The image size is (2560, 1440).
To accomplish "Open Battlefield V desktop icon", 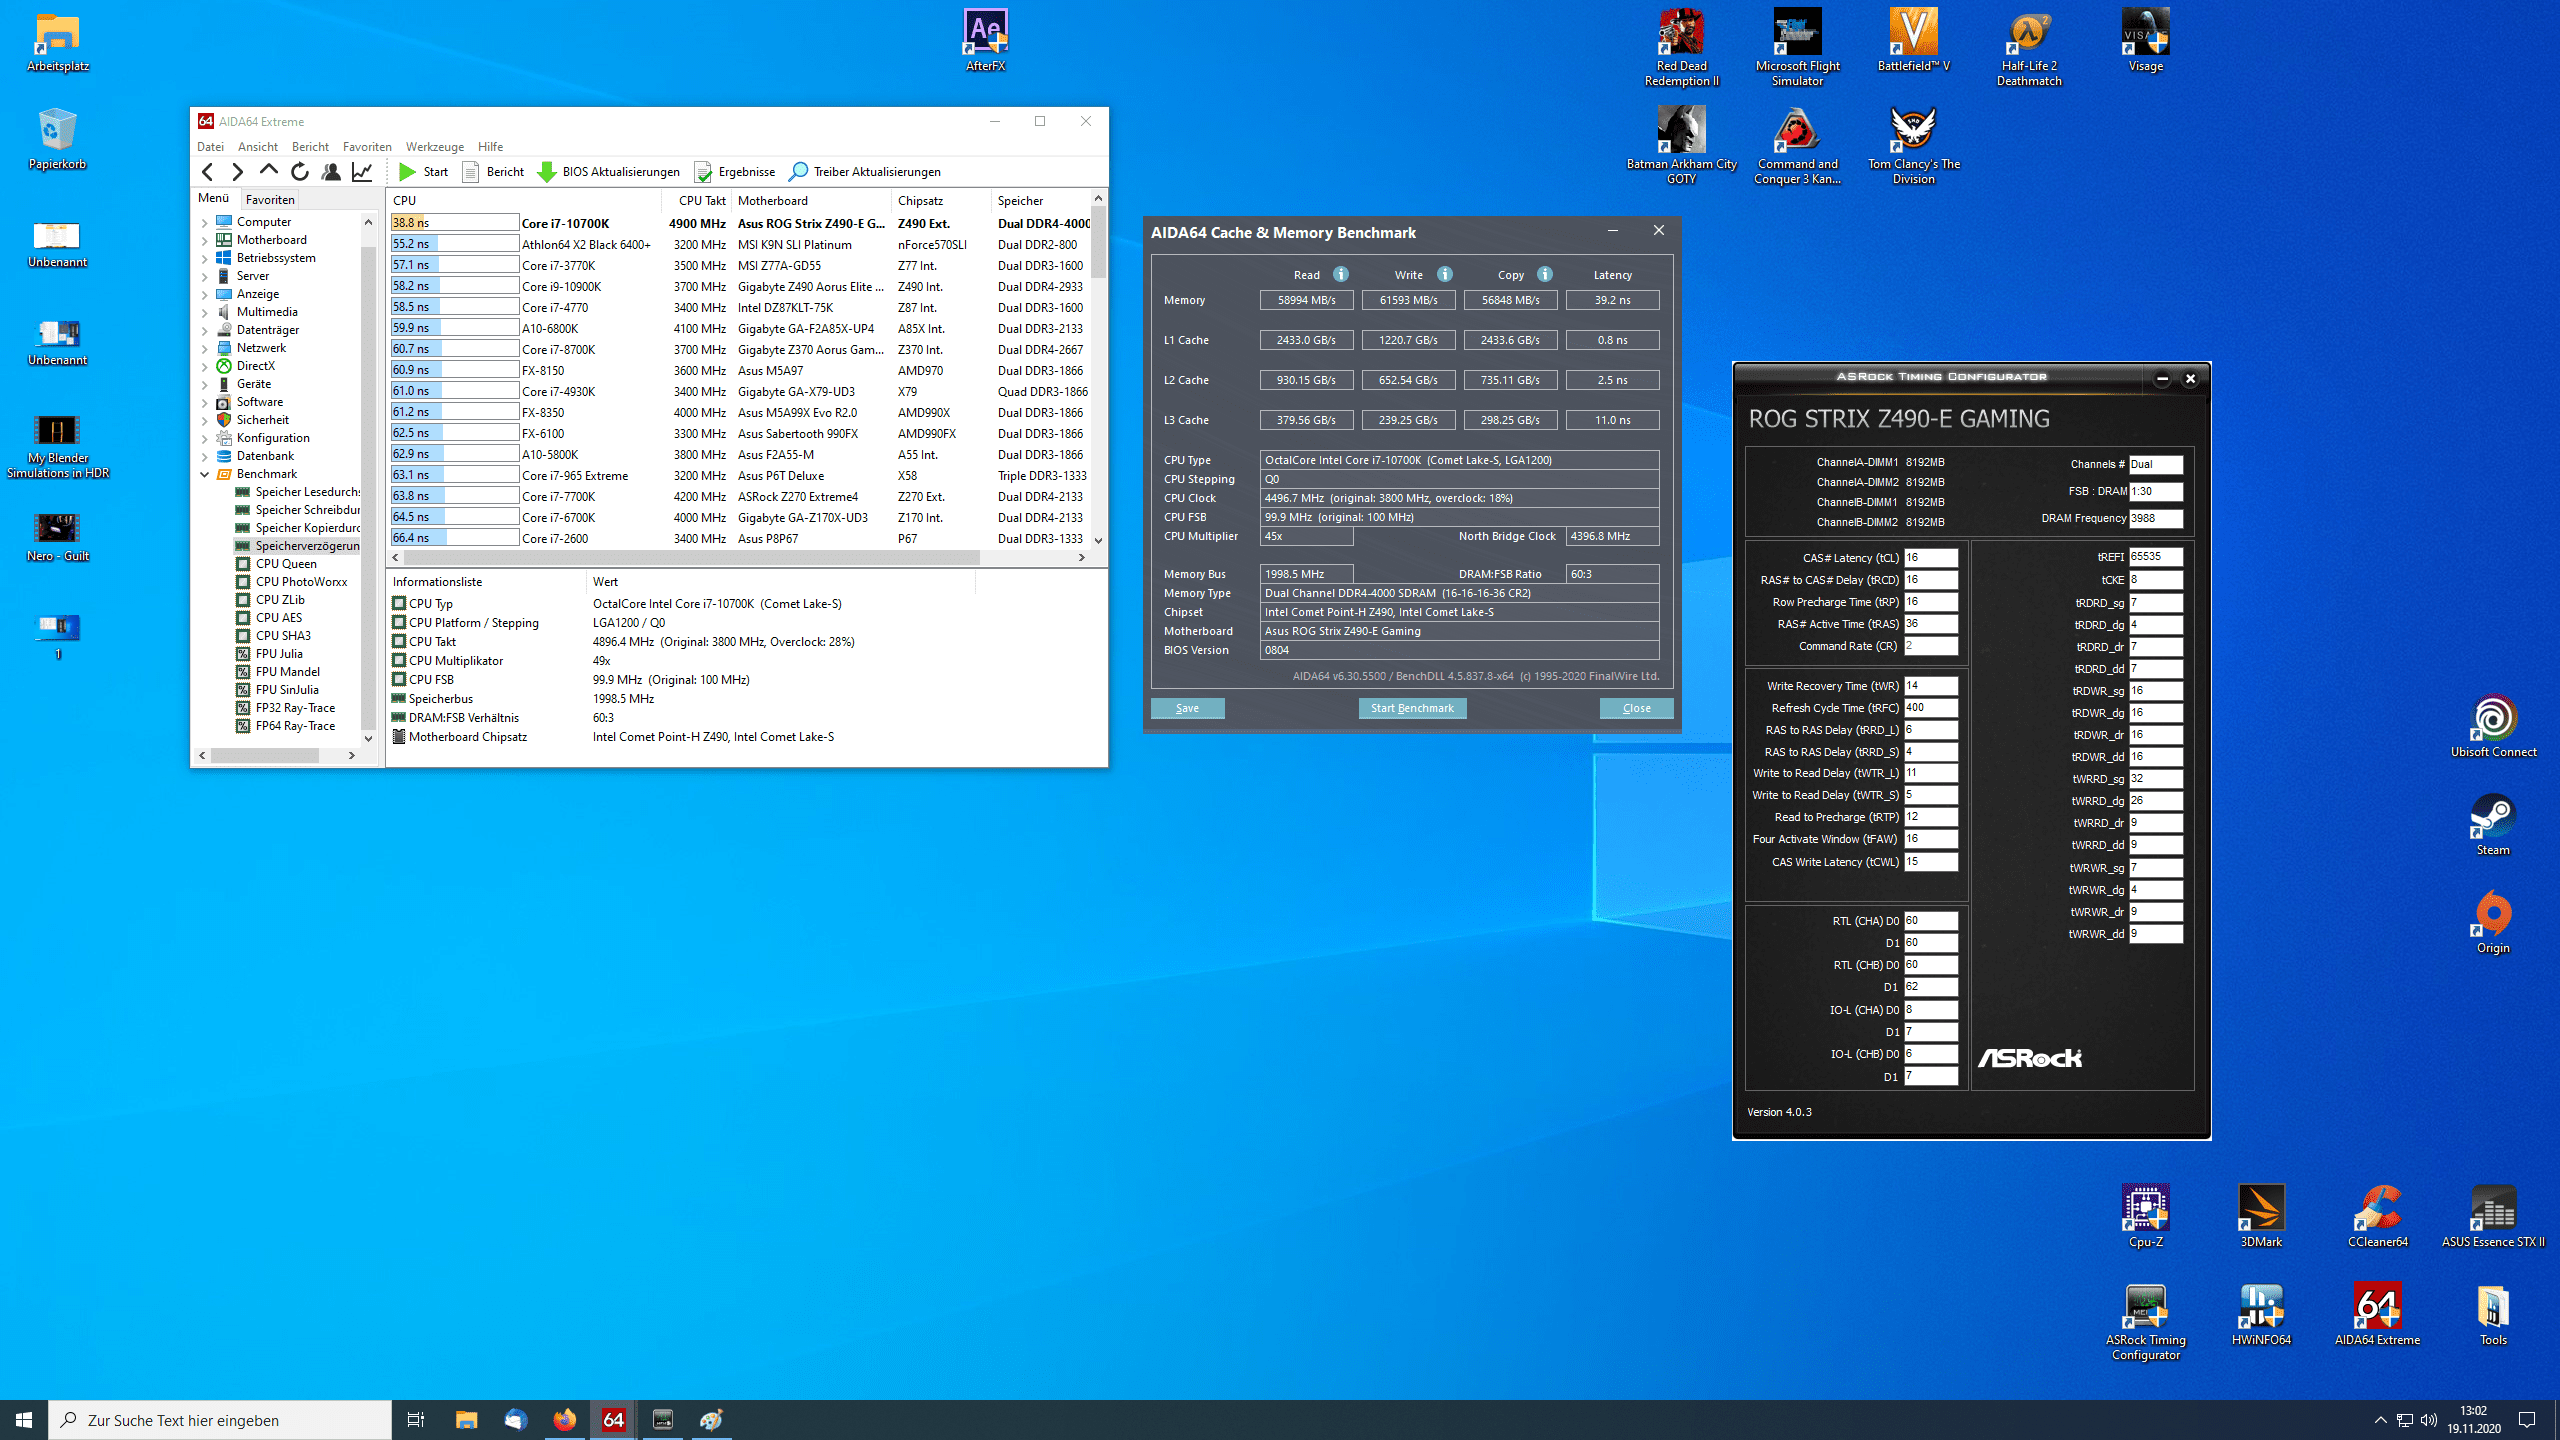I will click(x=1913, y=41).
